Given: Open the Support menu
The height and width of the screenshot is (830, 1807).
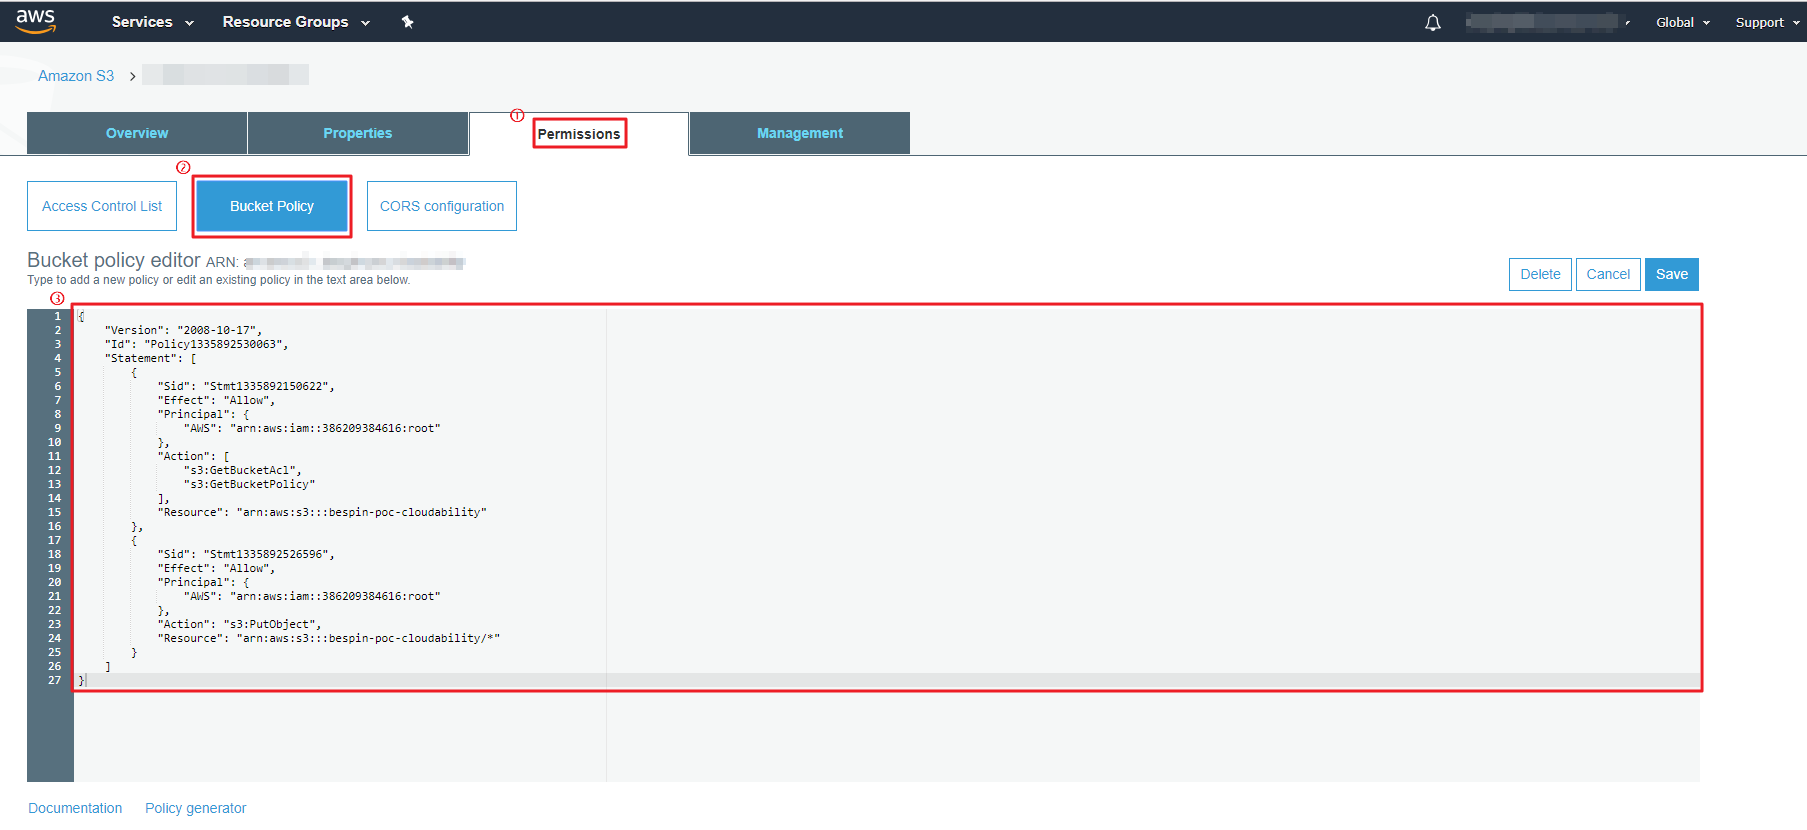Looking at the screenshot, I should click(1766, 22).
